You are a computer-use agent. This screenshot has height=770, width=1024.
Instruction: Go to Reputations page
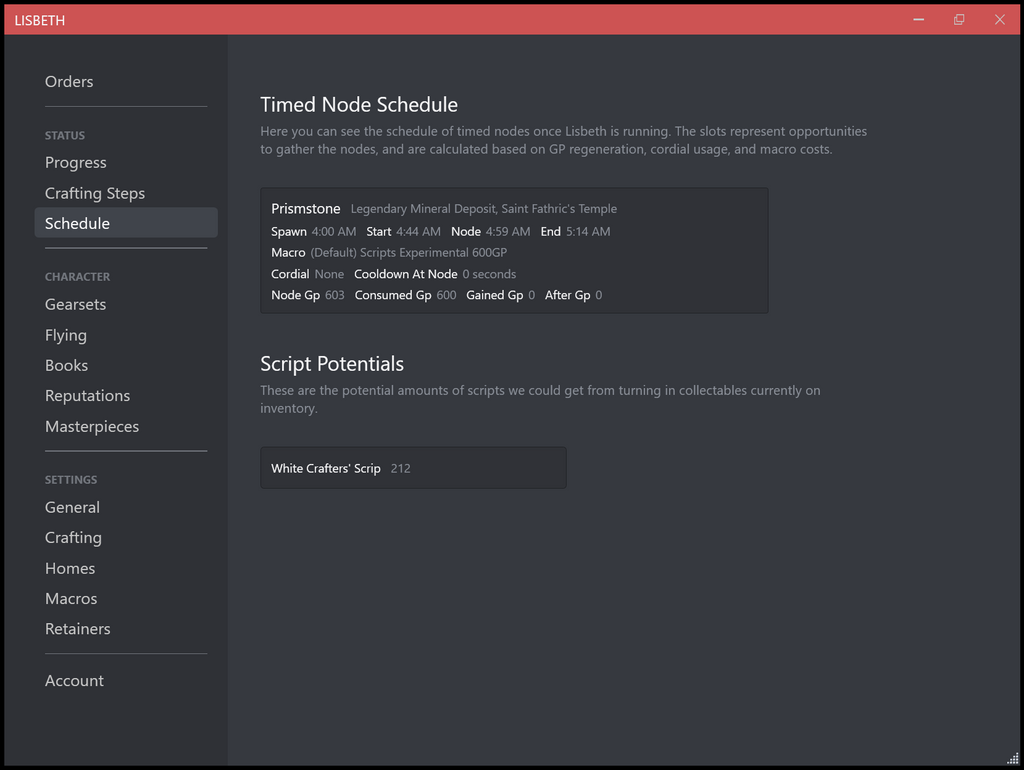pyautogui.click(x=88, y=396)
